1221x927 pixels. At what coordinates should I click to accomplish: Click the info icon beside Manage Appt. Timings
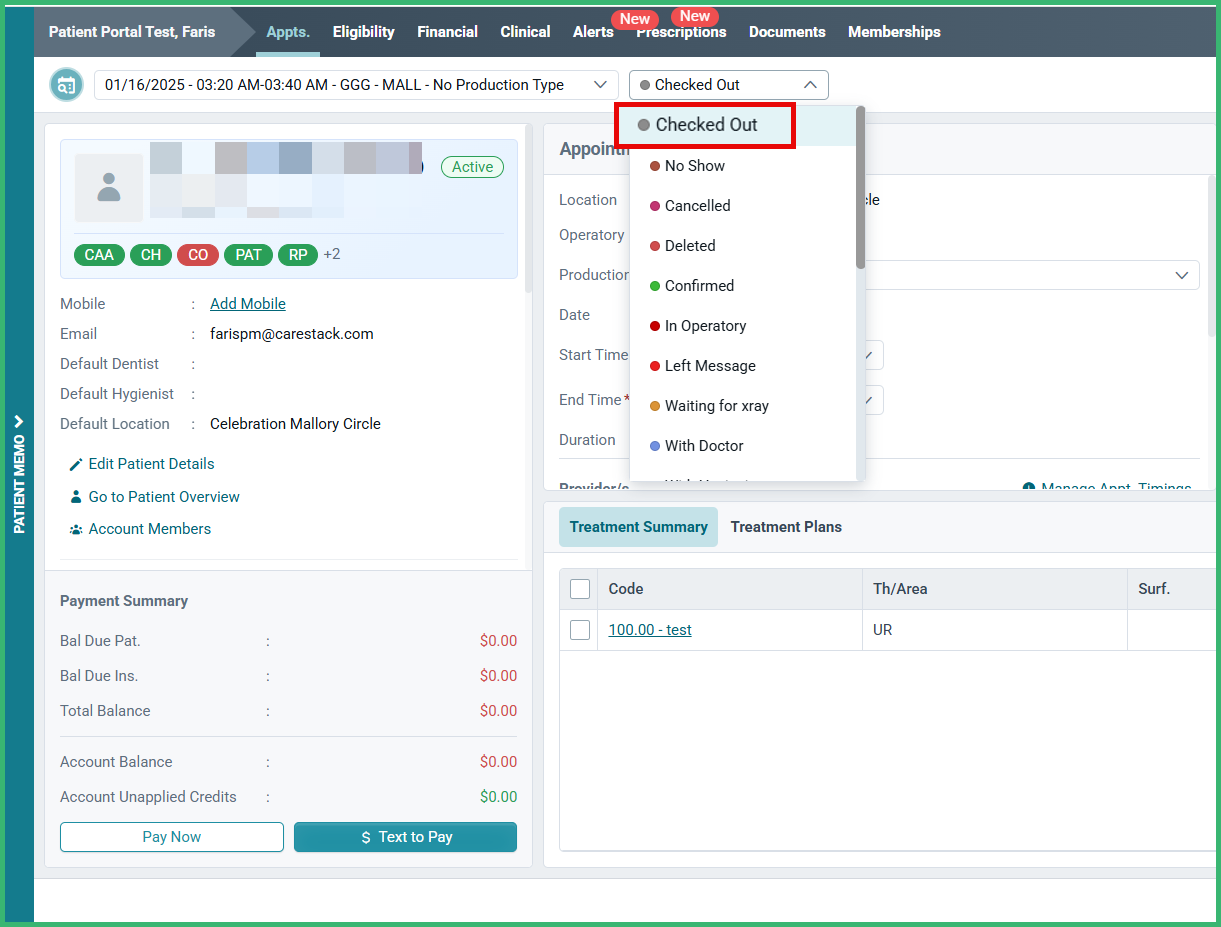(1031, 487)
